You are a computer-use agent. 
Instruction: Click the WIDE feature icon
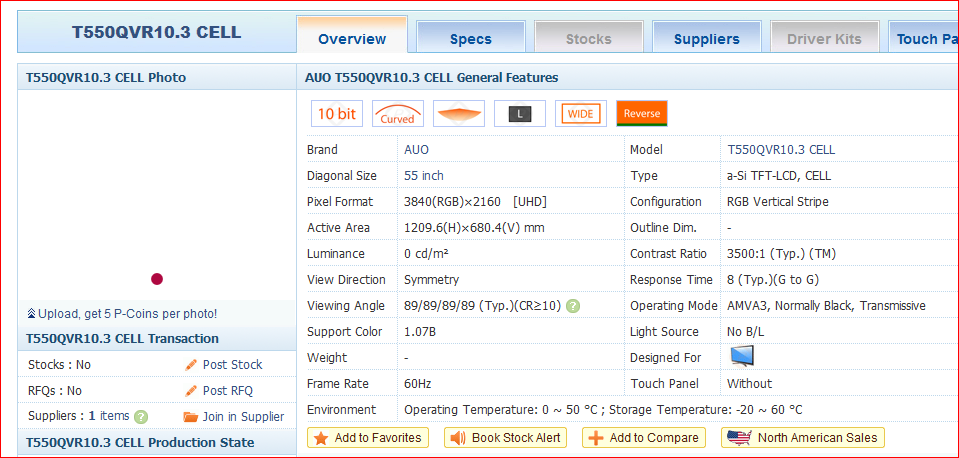click(x=581, y=114)
